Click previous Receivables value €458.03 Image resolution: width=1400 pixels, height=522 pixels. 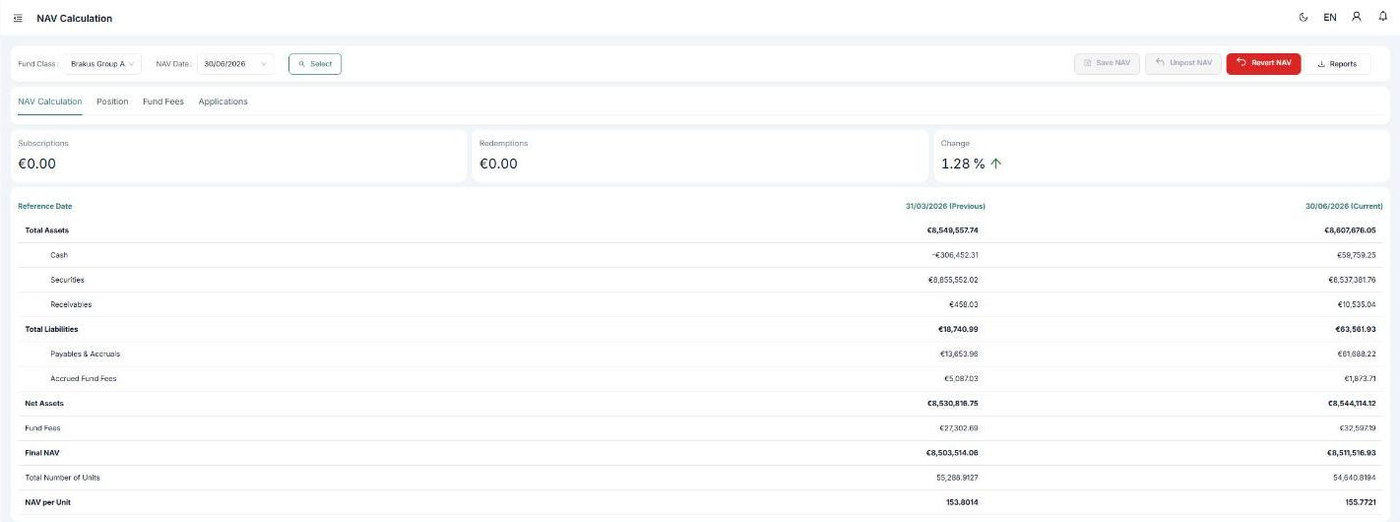pyautogui.click(x=963, y=304)
